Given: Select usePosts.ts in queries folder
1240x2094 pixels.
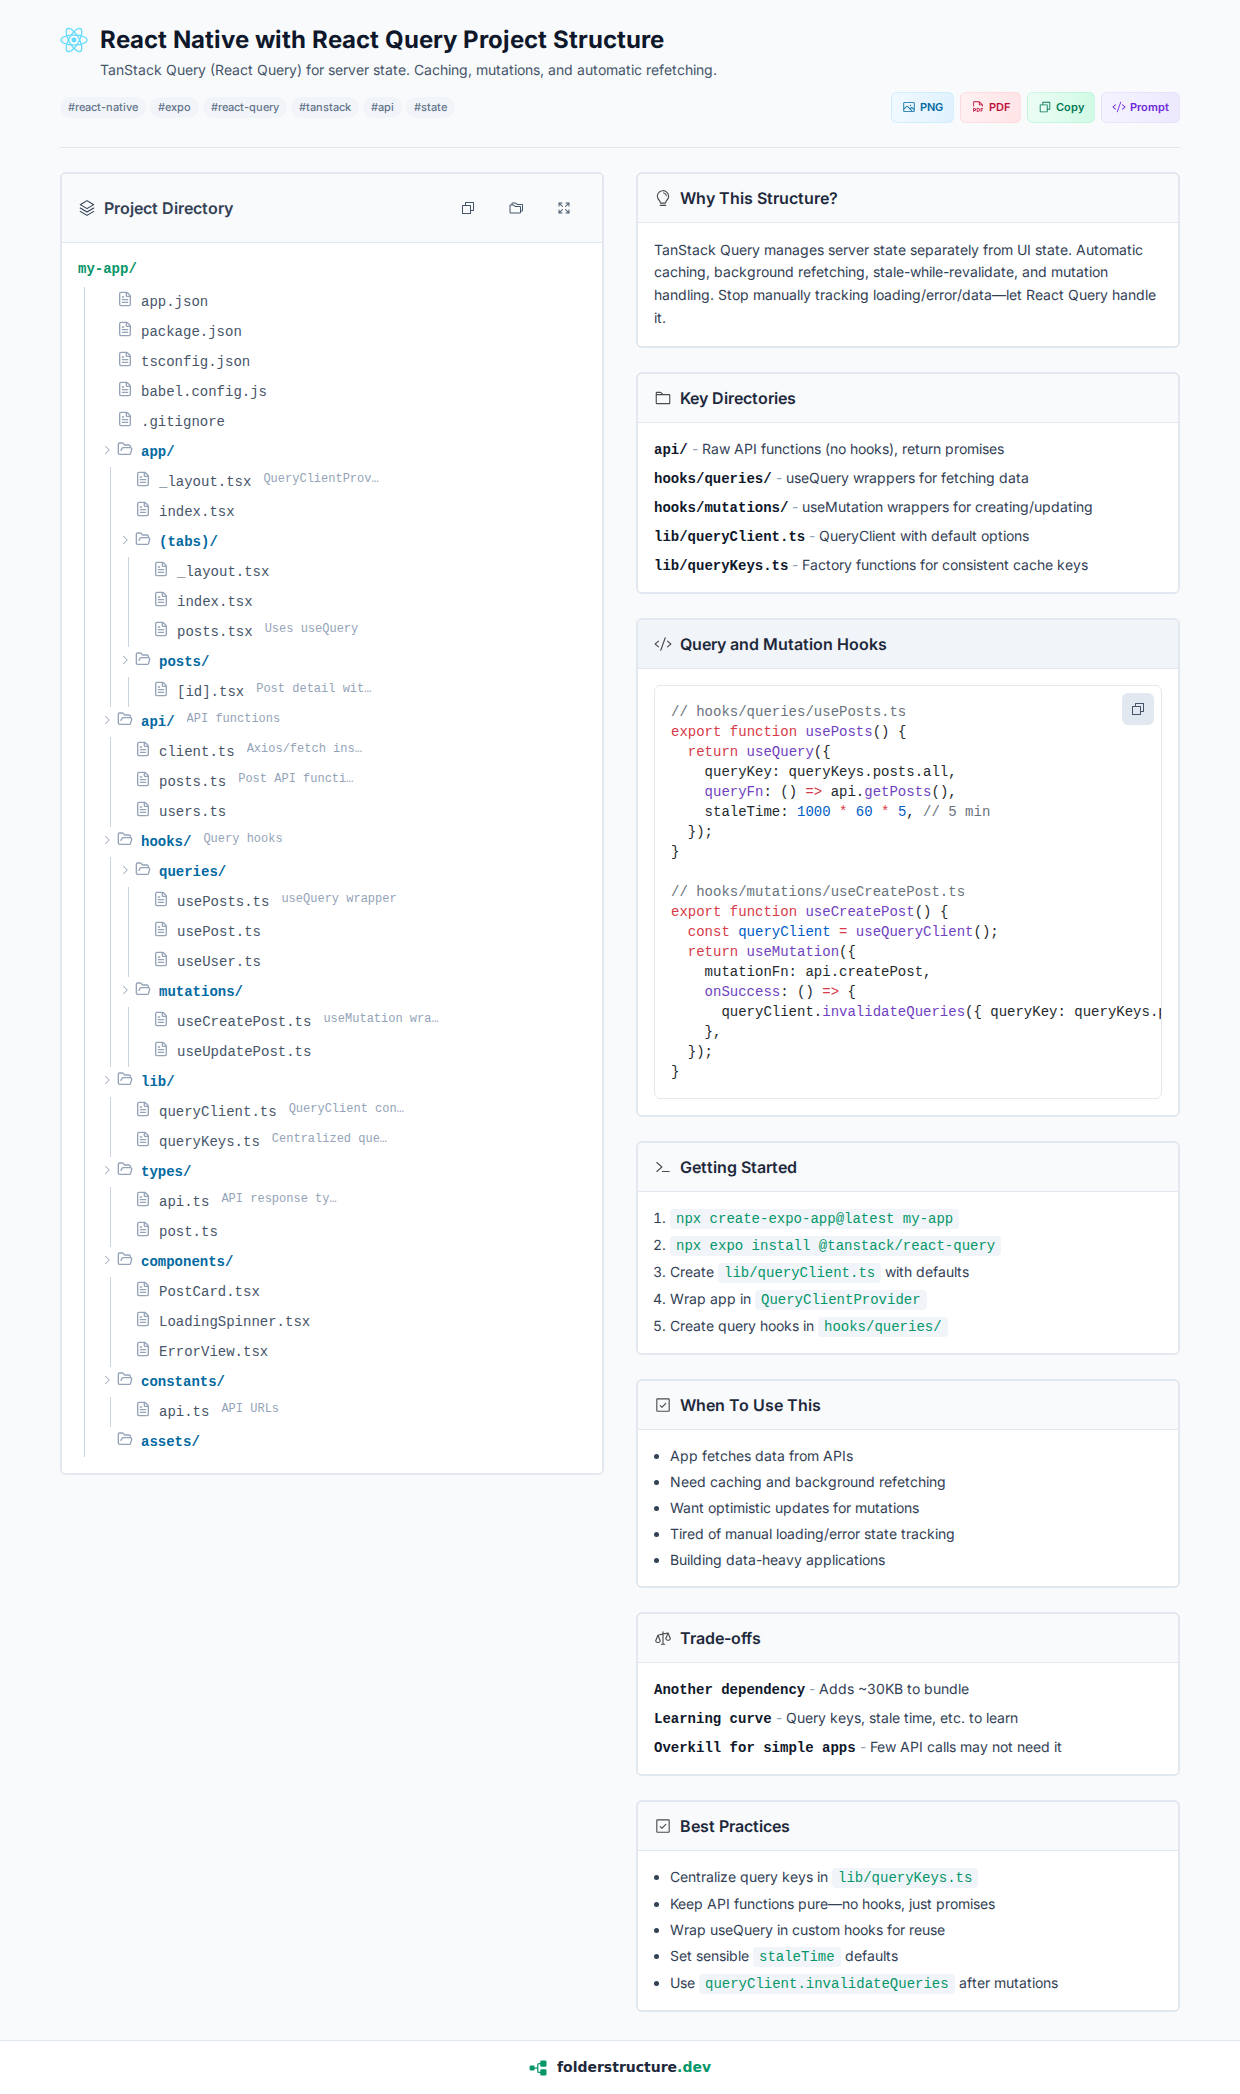Looking at the screenshot, I should tap(222, 901).
